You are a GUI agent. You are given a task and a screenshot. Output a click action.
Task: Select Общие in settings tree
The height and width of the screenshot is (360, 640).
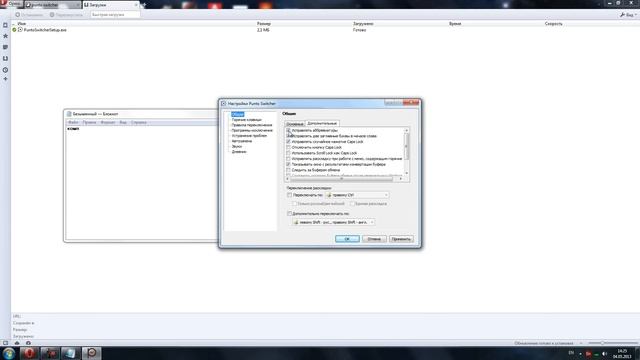(x=238, y=114)
